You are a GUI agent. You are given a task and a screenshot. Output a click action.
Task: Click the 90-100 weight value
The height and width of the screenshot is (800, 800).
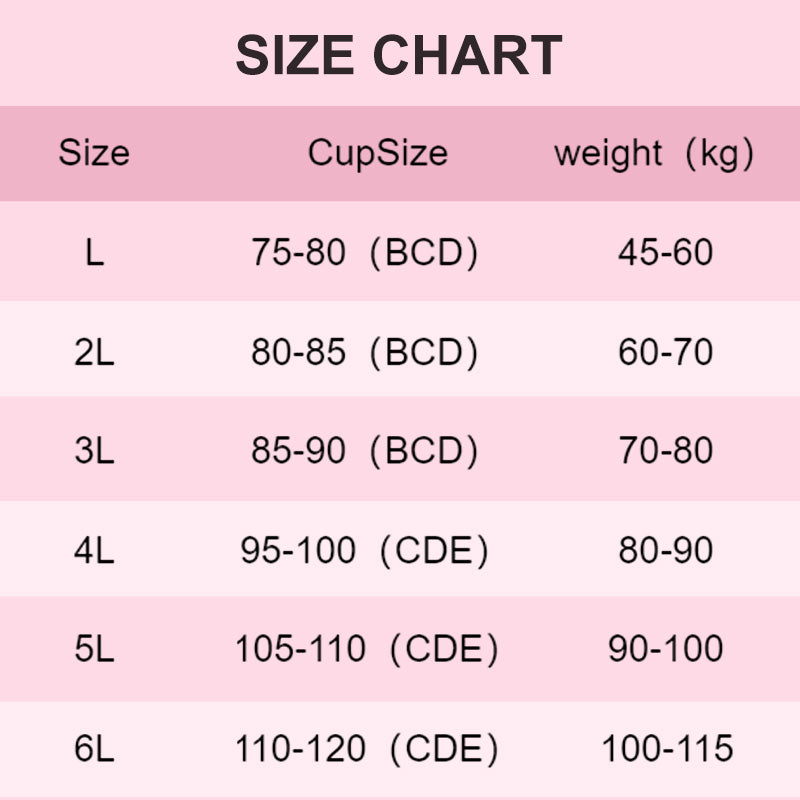(665, 649)
